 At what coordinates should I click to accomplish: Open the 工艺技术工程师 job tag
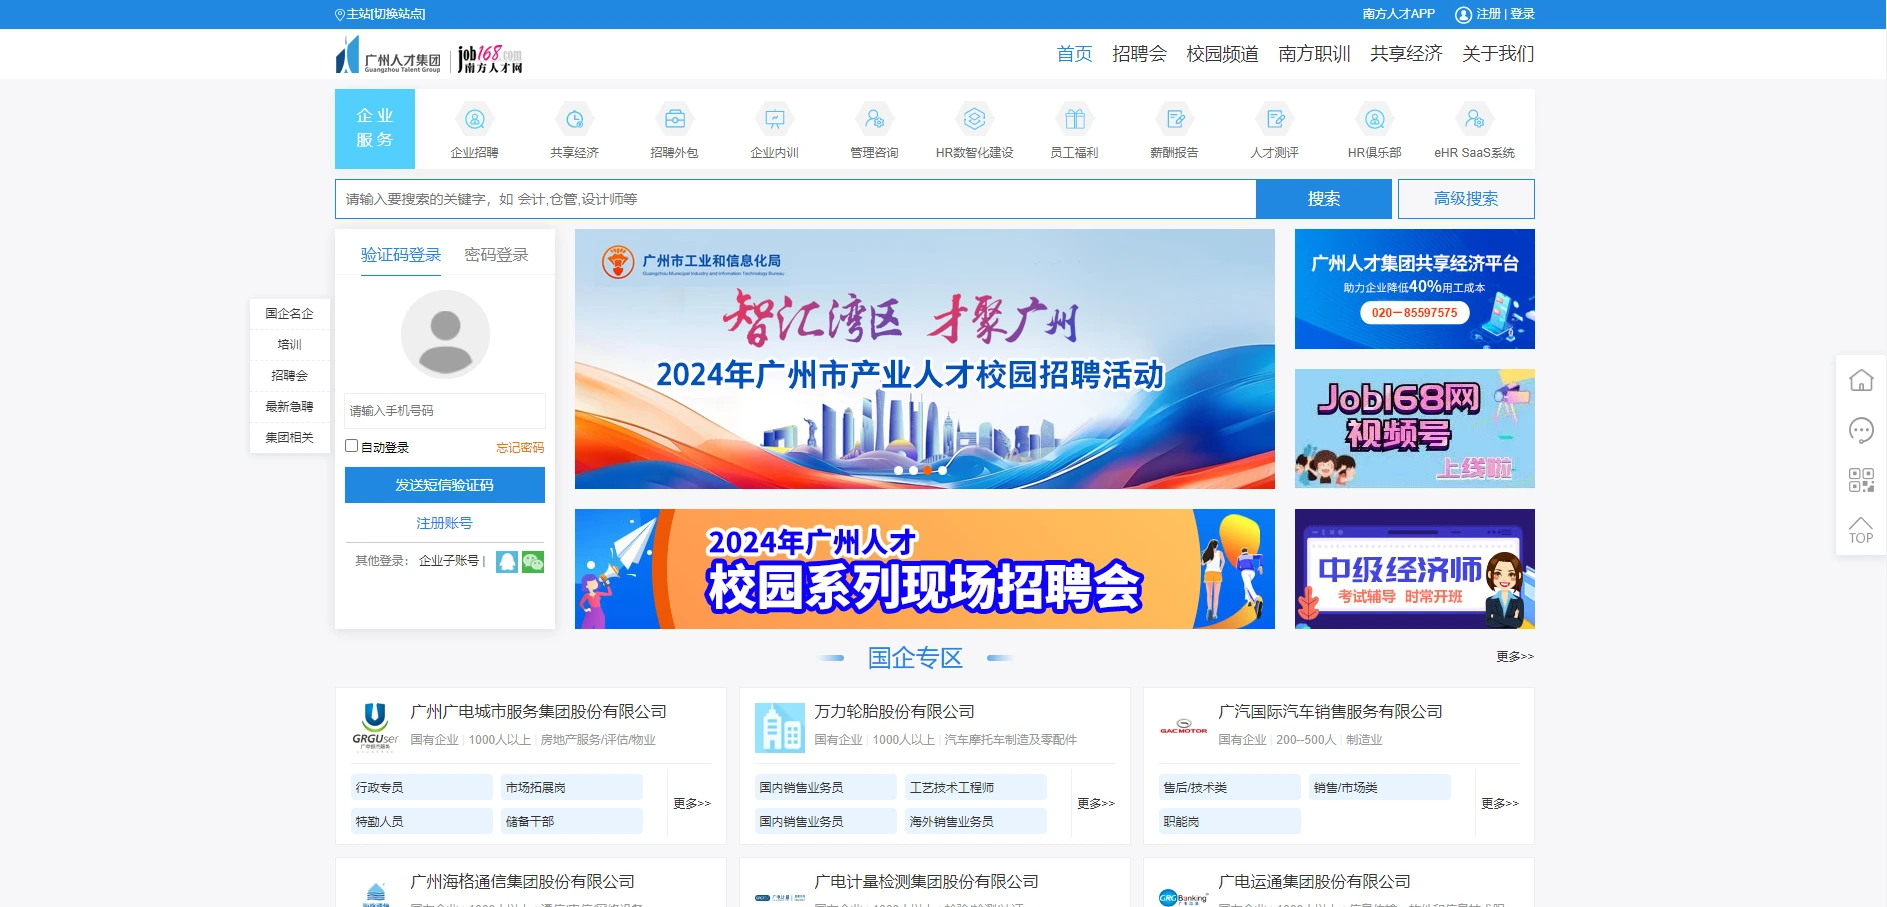[x=976, y=787]
